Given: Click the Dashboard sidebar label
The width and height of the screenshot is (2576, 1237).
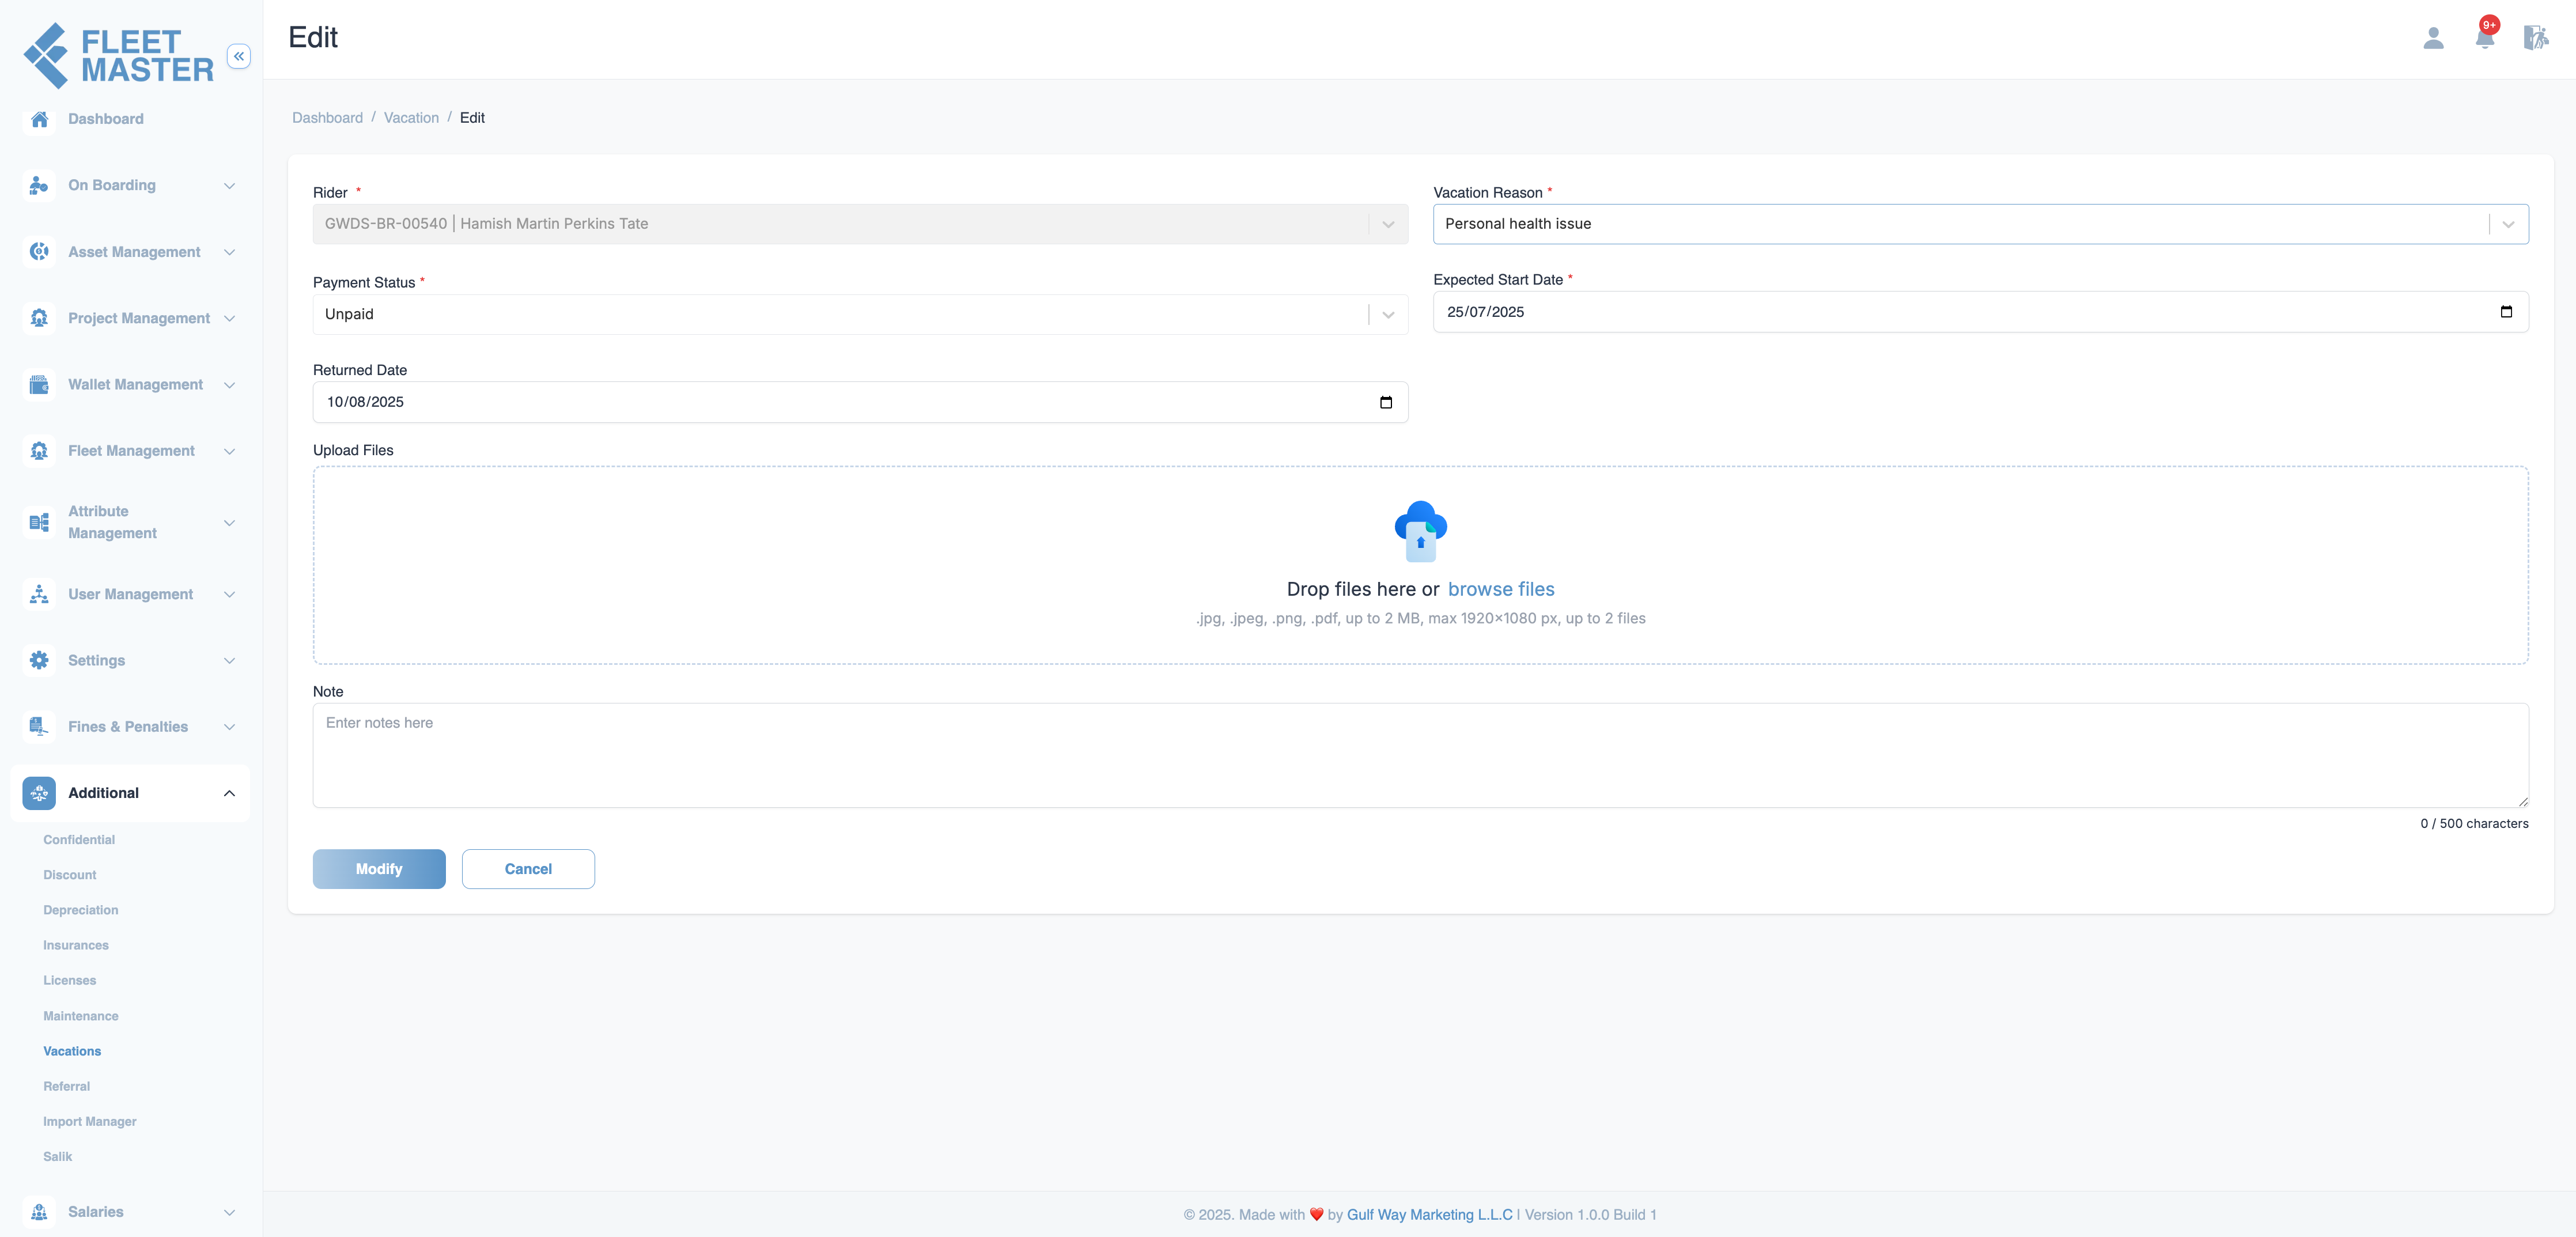Looking at the screenshot, I should pyautogui.click(x=106, y=119).
